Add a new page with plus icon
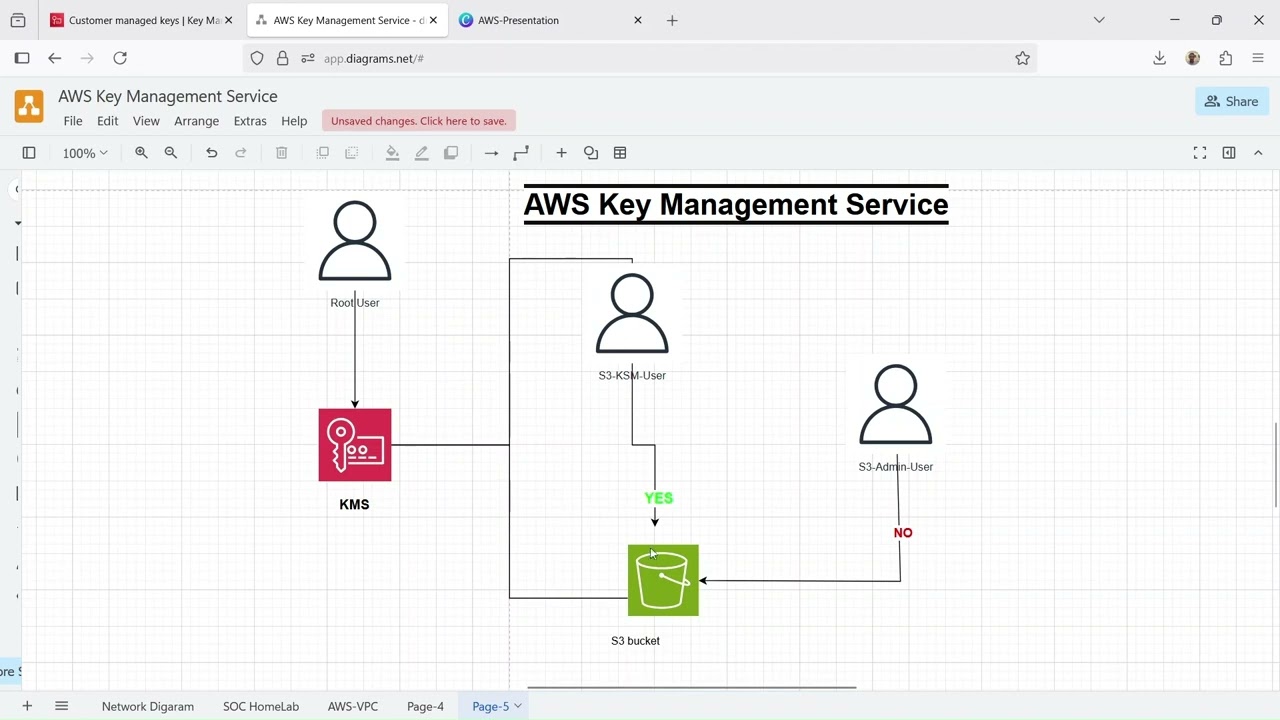Image resolution: width=1280 pixels, height=720 pixels. [27, 706]
